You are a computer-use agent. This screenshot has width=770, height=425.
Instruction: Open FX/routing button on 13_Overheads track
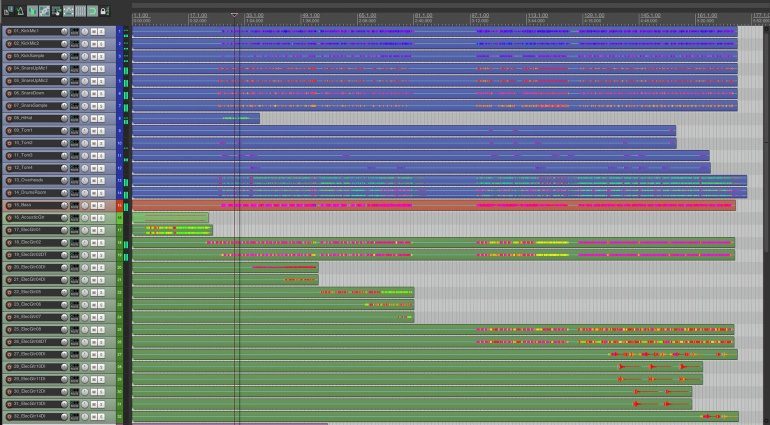(74, 180)
